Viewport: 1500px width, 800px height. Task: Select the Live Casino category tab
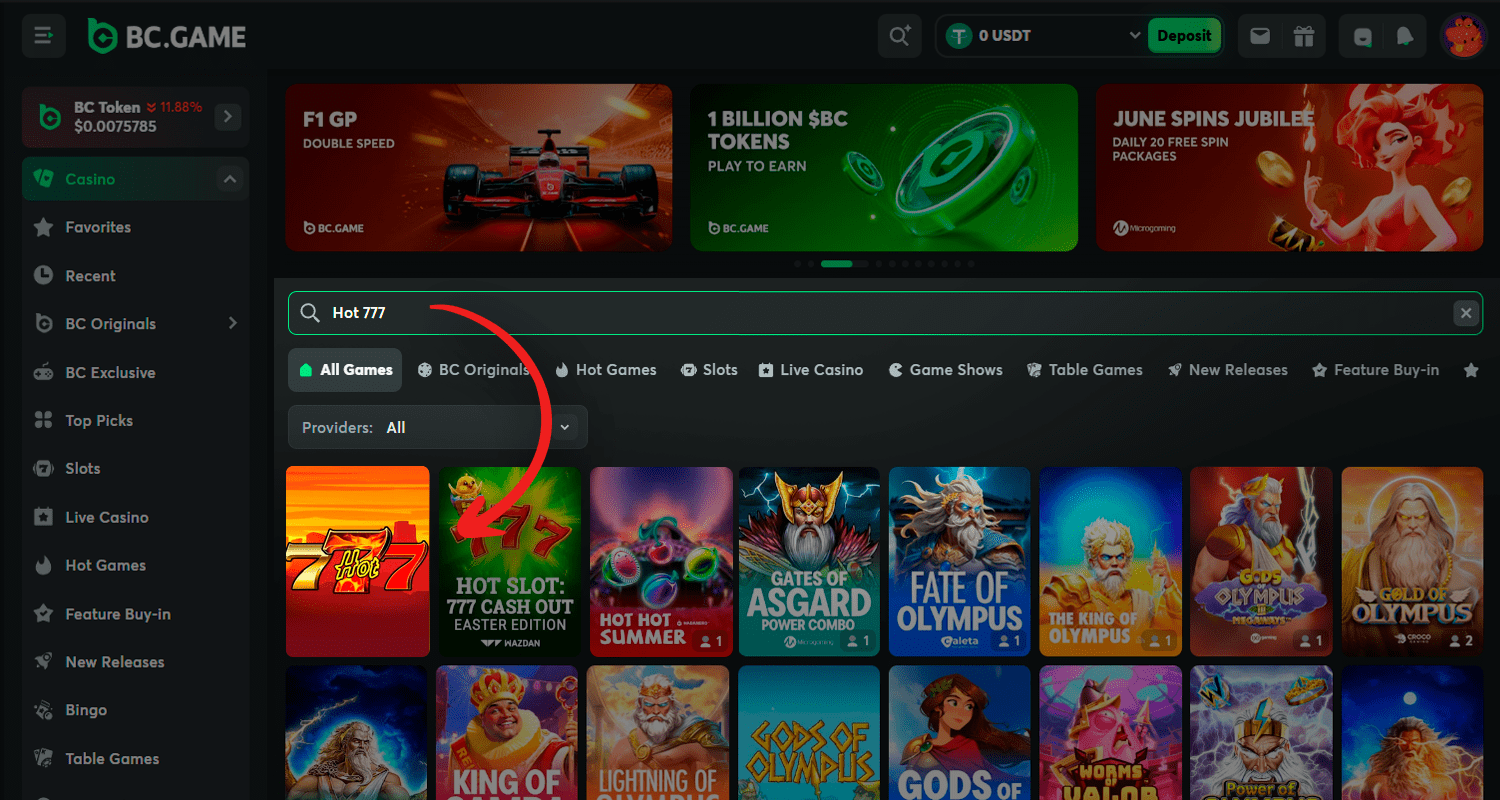pyautogui.click(x=811, y=370)
